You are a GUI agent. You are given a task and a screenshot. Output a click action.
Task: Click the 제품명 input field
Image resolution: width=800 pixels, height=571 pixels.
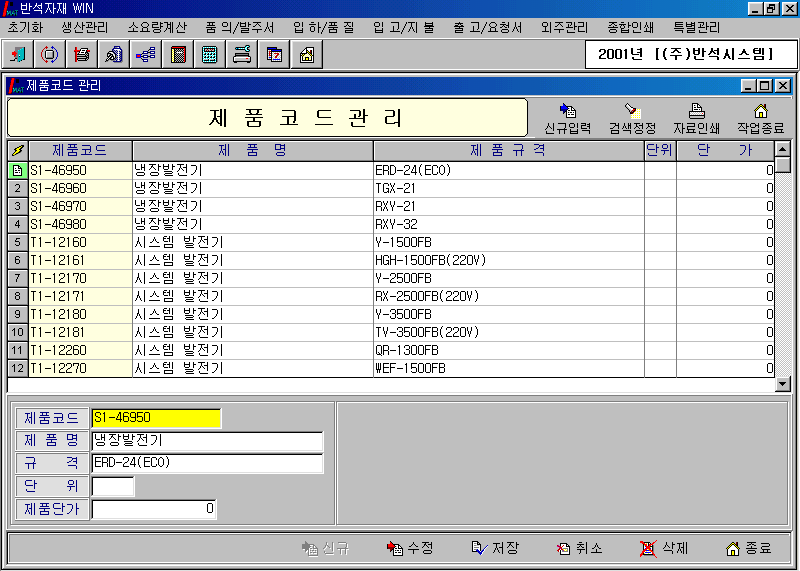coord(207,441)
